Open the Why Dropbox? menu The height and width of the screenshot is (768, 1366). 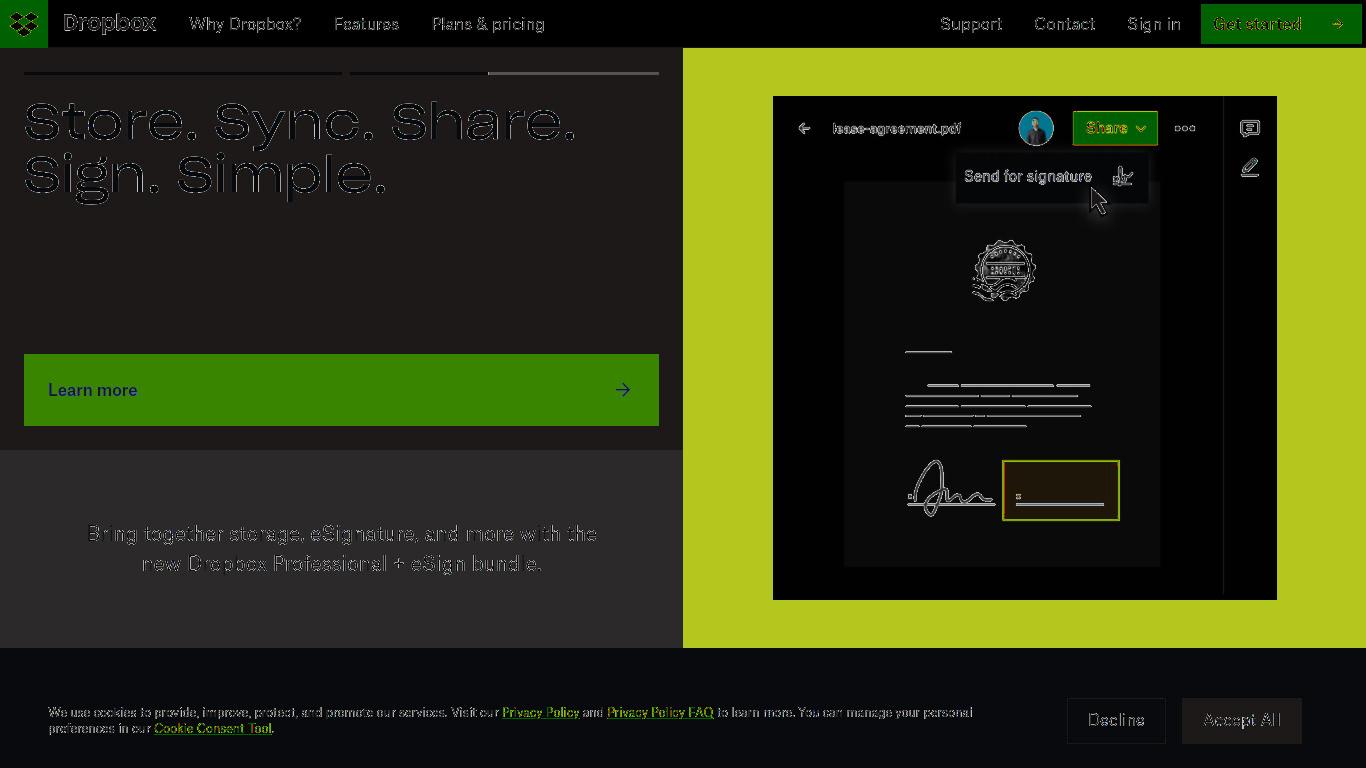click(245, 24)
